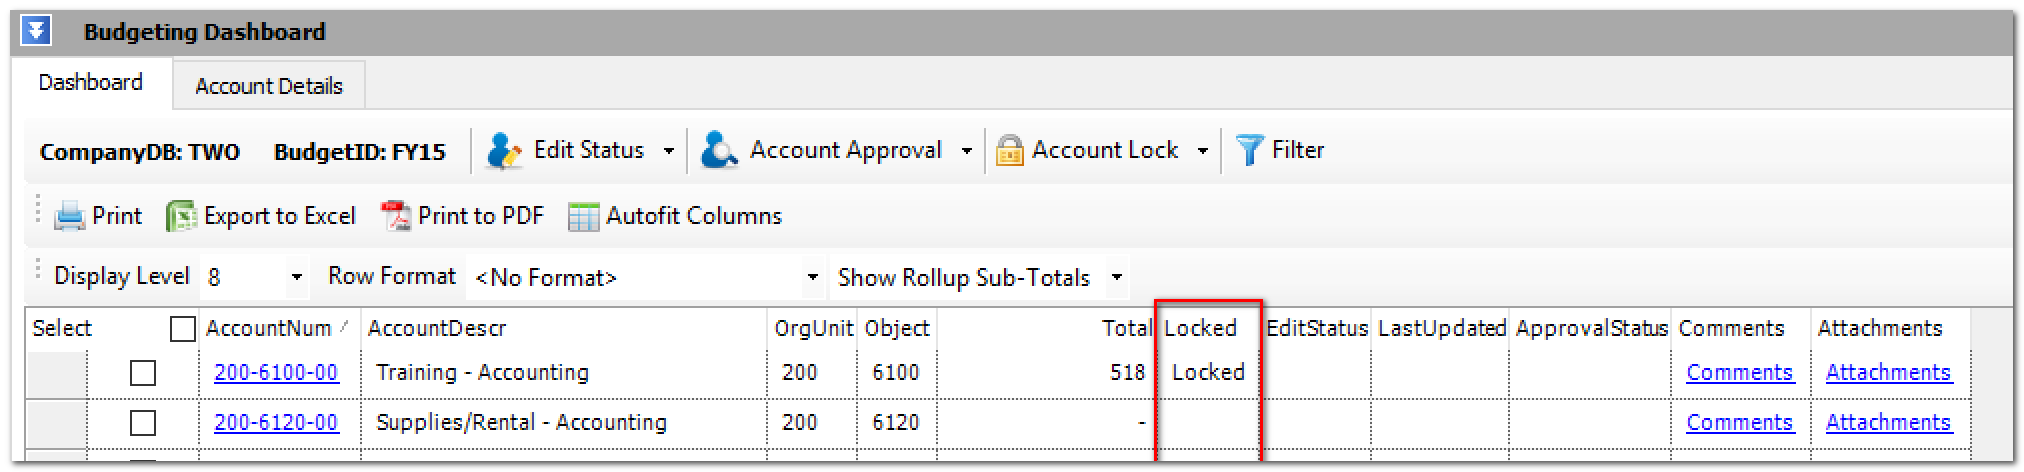Click the Export to Excel icon
The height and width of the screenshot is (472, 2024).
point(181,216)
